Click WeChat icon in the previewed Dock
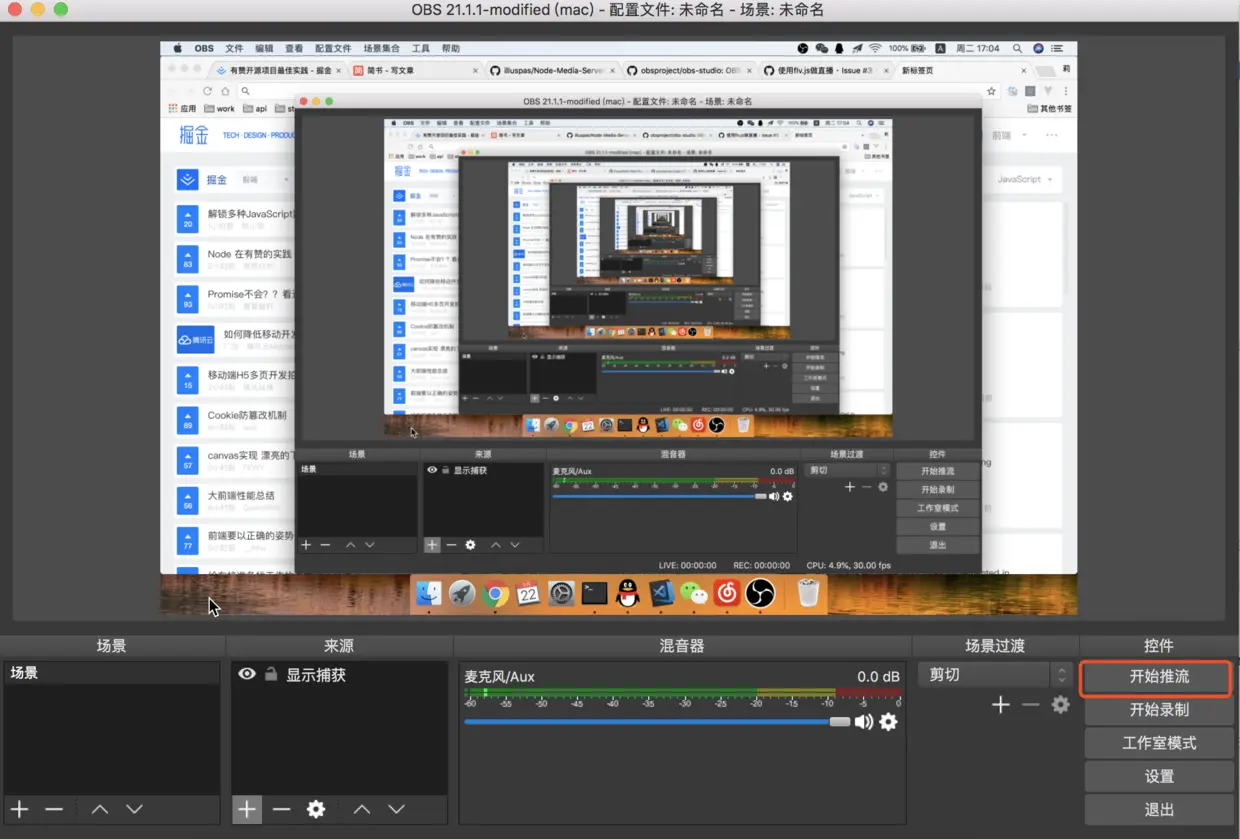1240x839 pixels. click(693, 594)
